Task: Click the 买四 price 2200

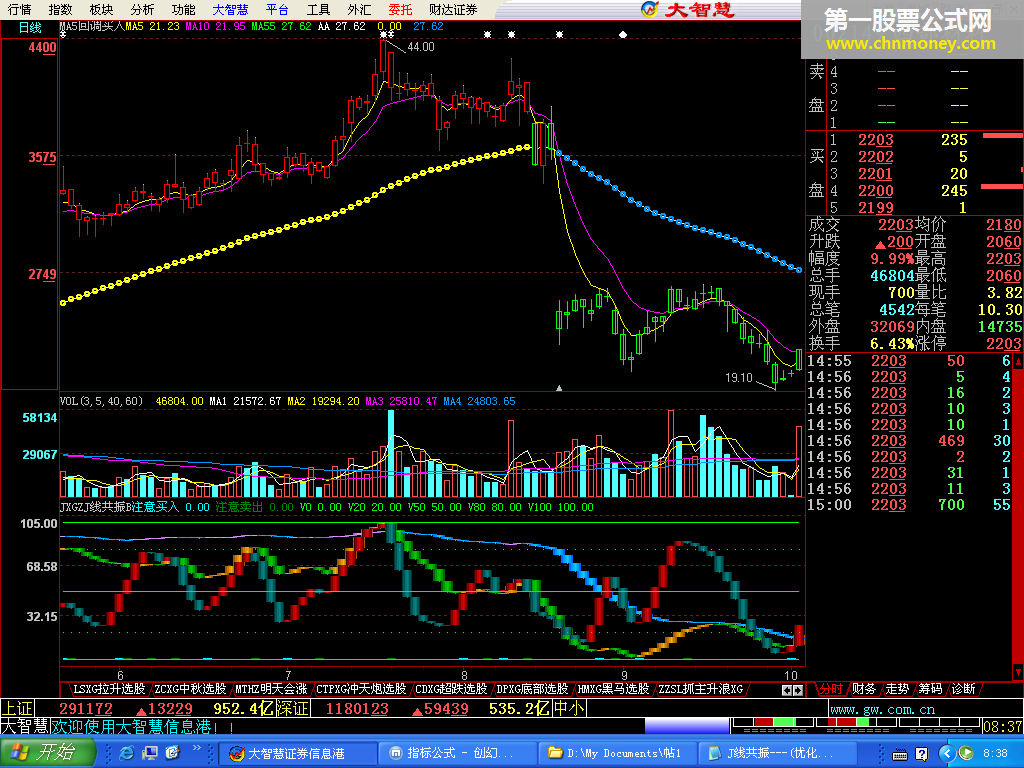Action: (x=875, y=191)
